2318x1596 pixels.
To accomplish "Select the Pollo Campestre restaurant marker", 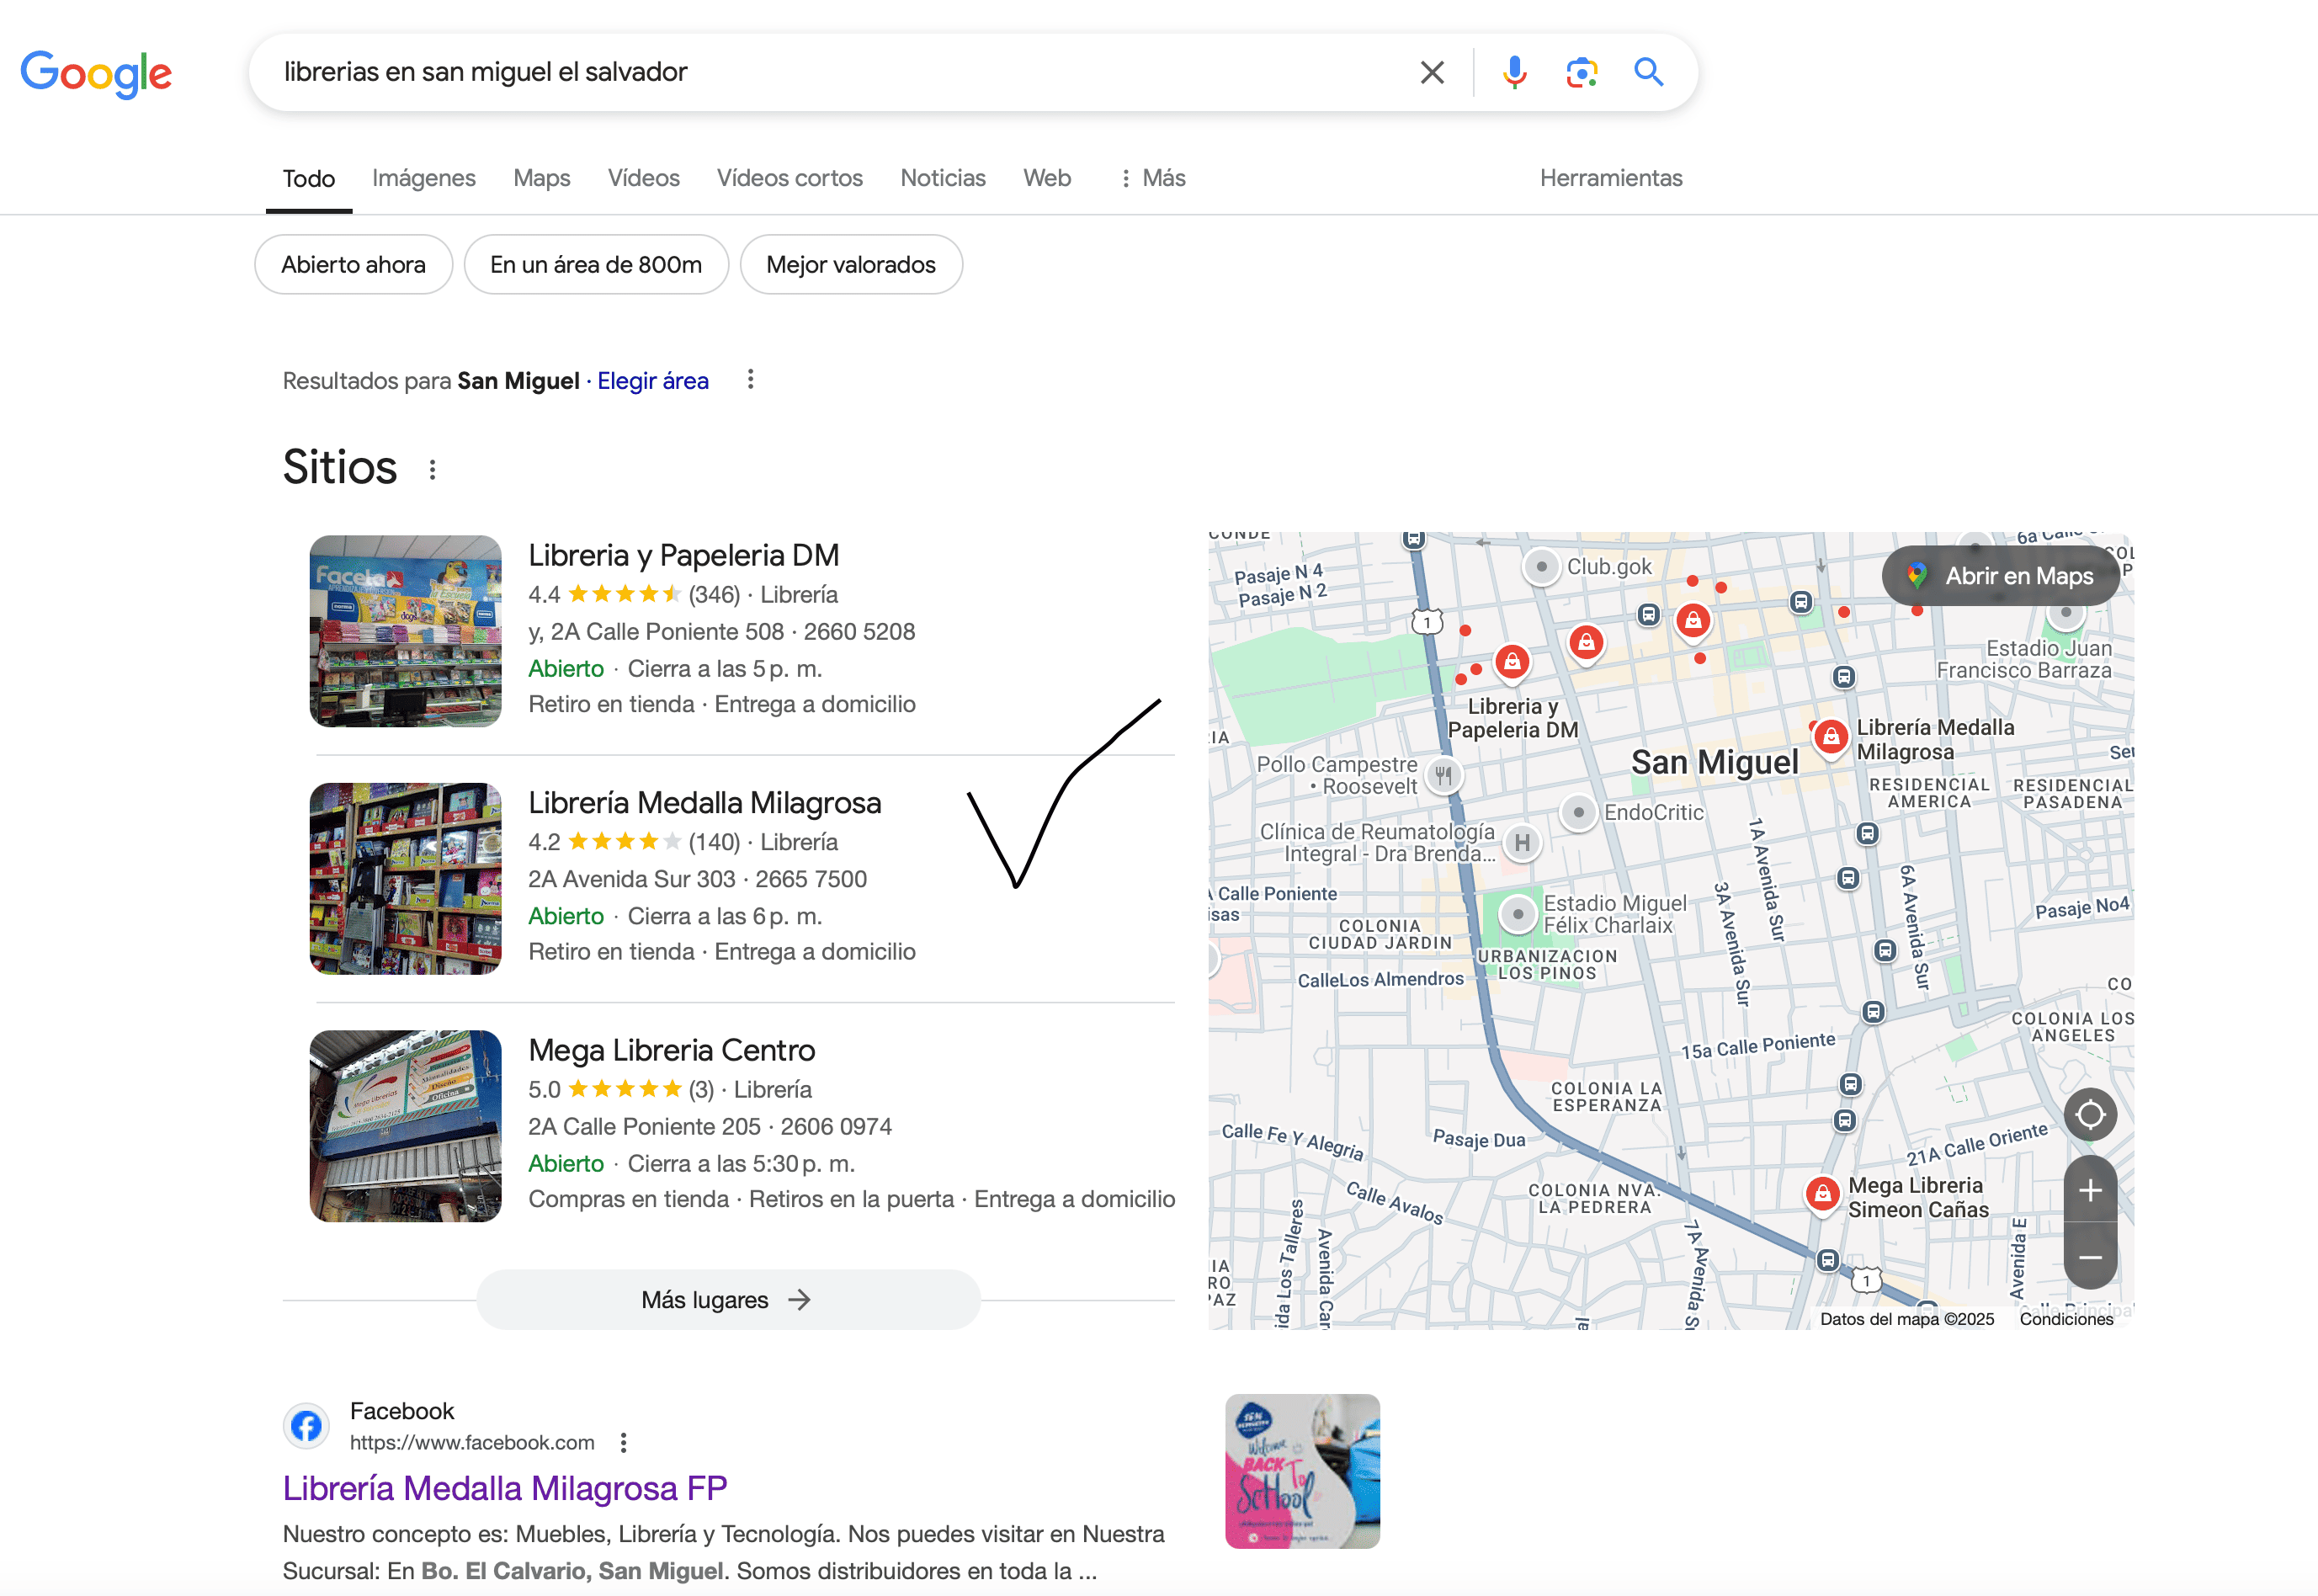I will pyautogui.click(x=1443, y=775).
